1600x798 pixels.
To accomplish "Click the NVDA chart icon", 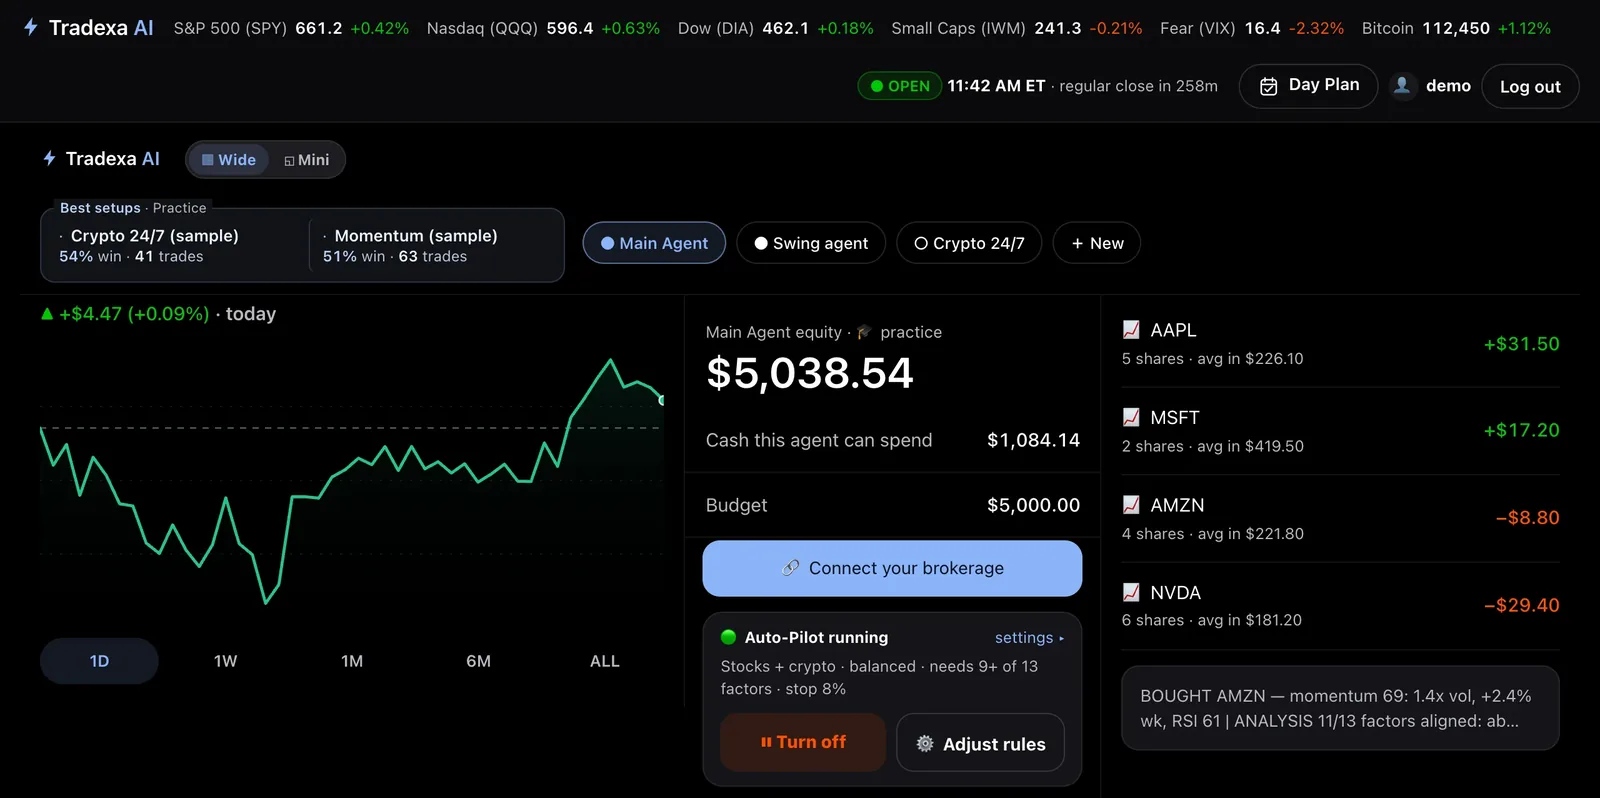I will (1131, 592).
